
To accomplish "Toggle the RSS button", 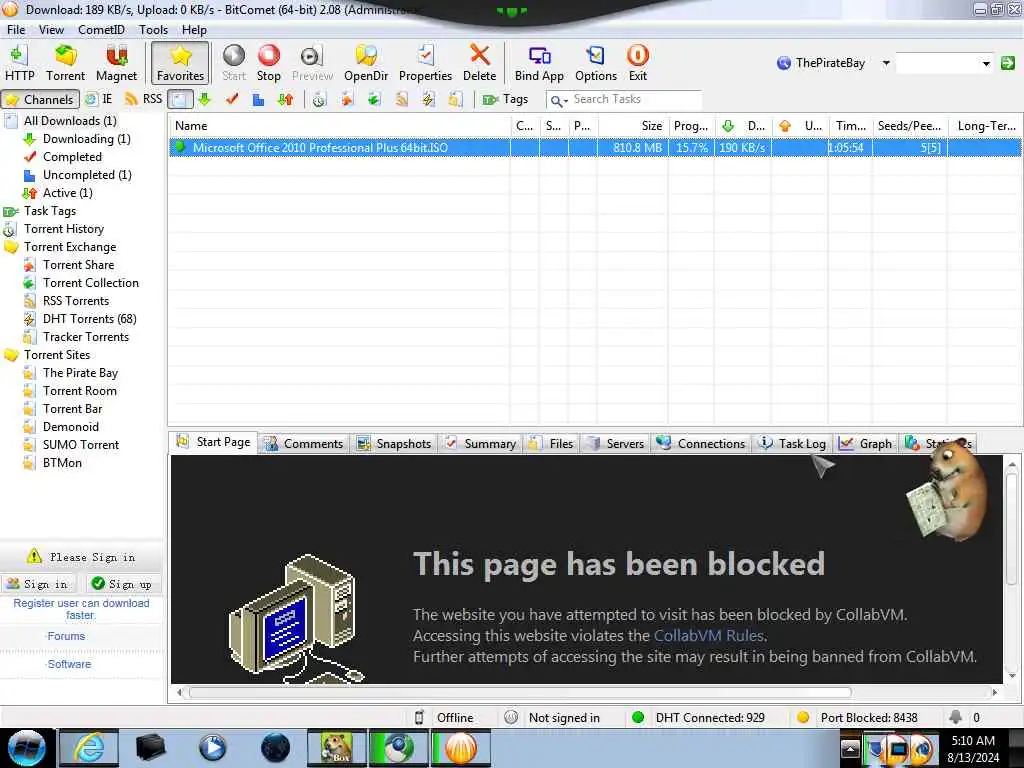I will click(x=143, y=99).
